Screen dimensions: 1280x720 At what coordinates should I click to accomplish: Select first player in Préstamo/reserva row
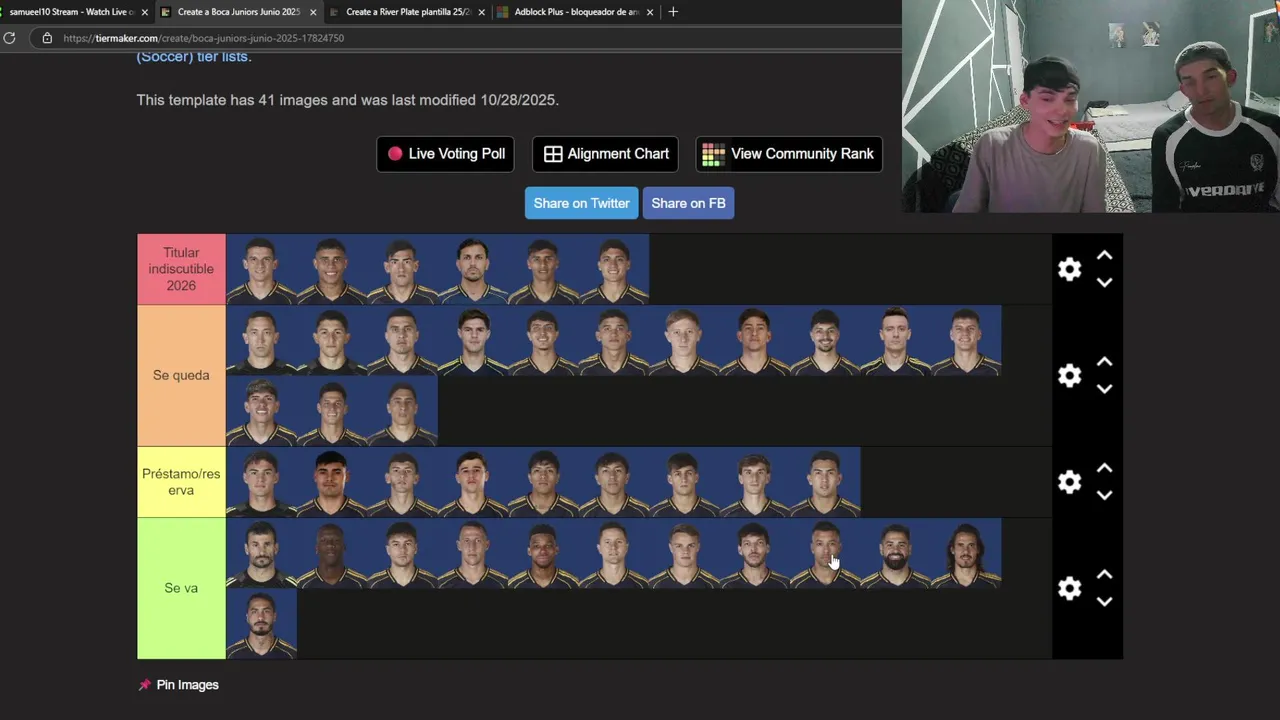tap(261, 482)
